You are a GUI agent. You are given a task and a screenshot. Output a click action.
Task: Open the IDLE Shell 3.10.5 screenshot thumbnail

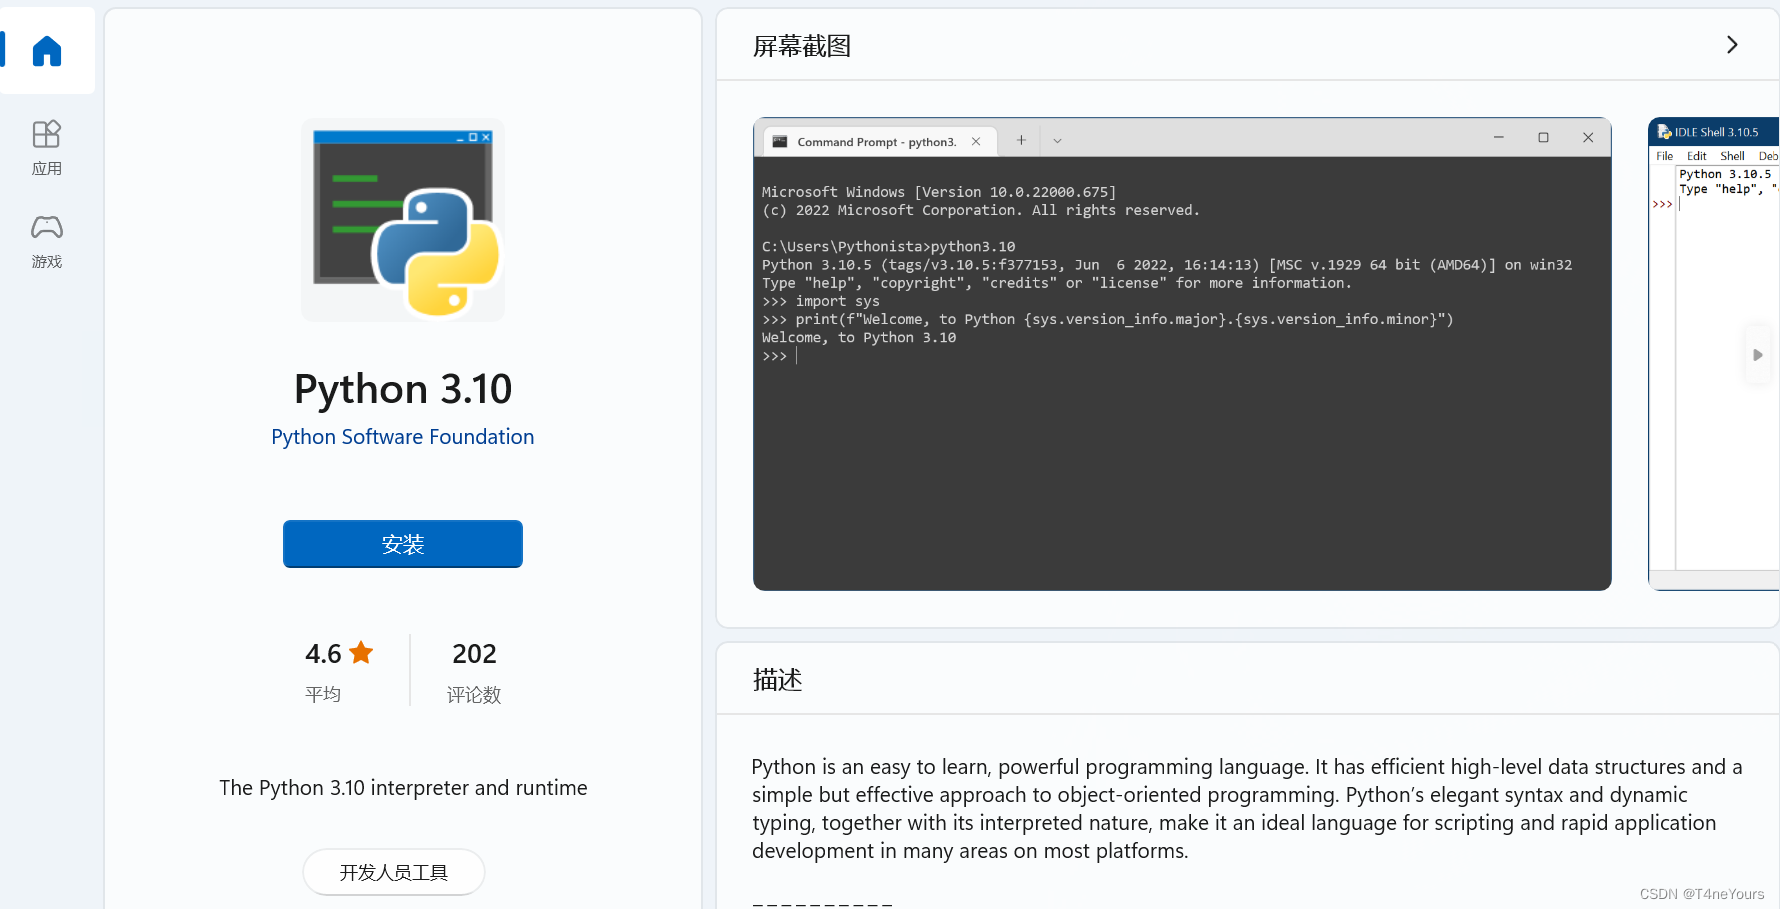click(1714, 354)
